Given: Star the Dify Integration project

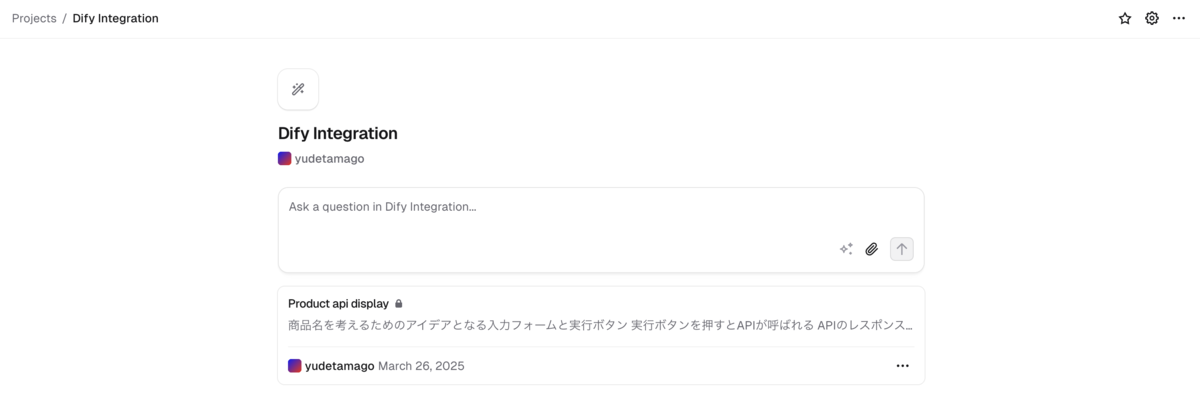Looking at the screenshot, I should coord(1125,18).
